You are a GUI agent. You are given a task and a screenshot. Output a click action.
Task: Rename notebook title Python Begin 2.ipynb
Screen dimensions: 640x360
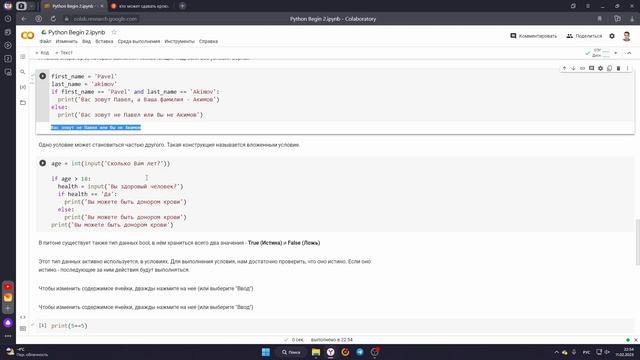76,32
